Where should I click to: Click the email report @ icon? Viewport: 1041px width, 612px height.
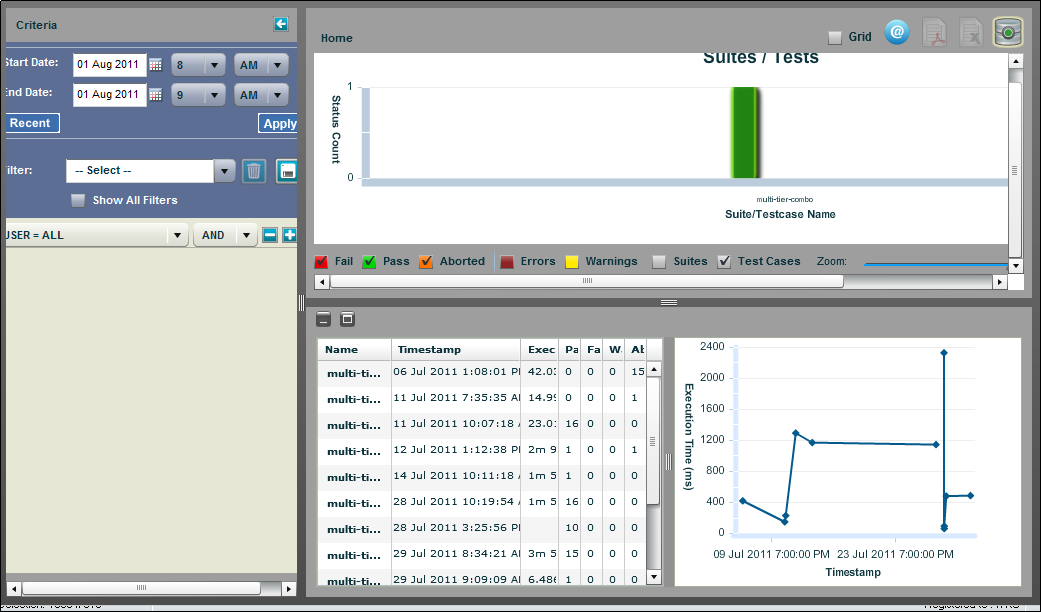897,33
